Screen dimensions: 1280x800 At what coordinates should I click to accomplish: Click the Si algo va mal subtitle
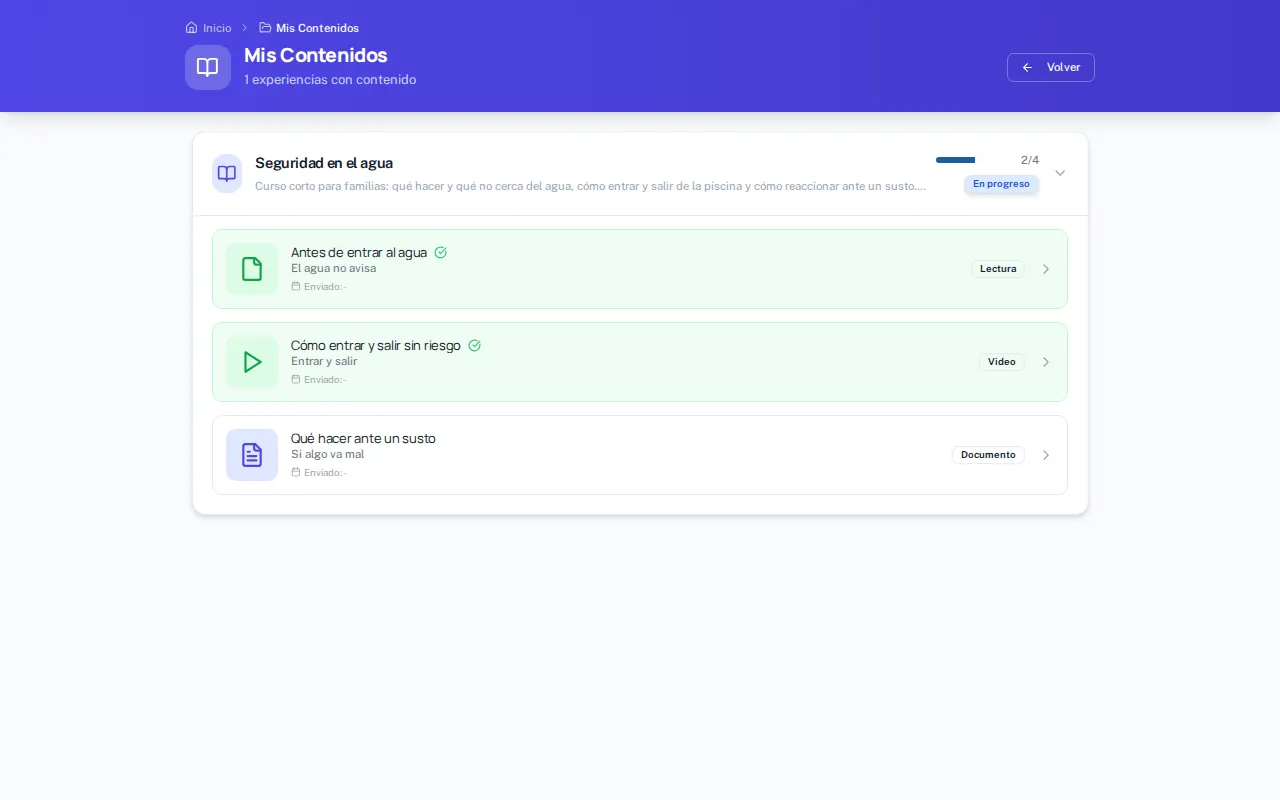coord(328,454)
